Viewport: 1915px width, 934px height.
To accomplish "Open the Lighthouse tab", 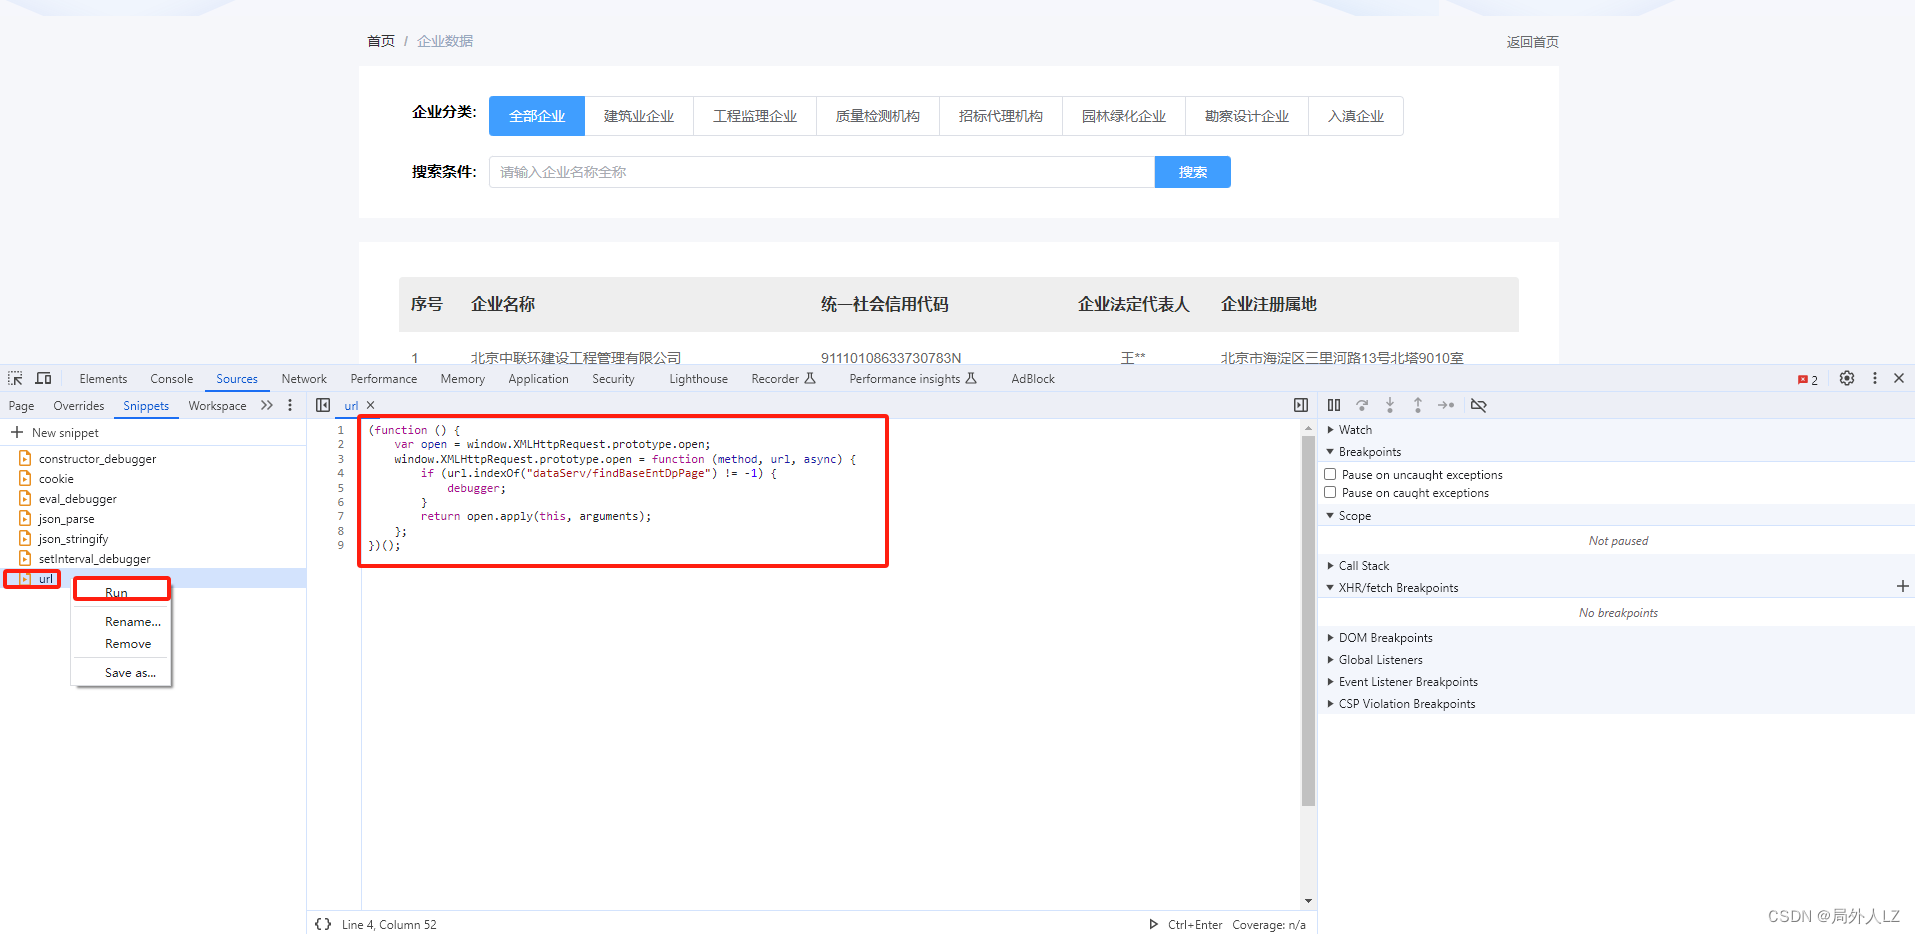I will 698,379.
